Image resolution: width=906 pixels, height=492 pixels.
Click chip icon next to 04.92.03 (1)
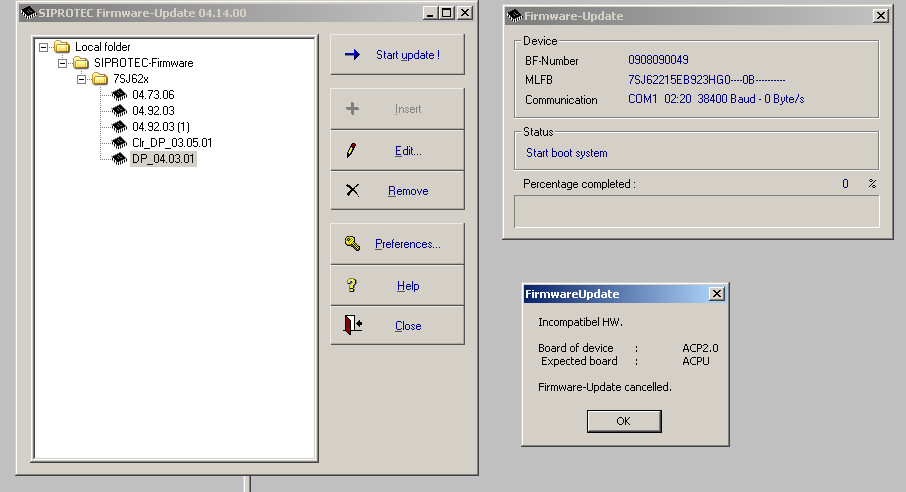(x=119, y=126)
